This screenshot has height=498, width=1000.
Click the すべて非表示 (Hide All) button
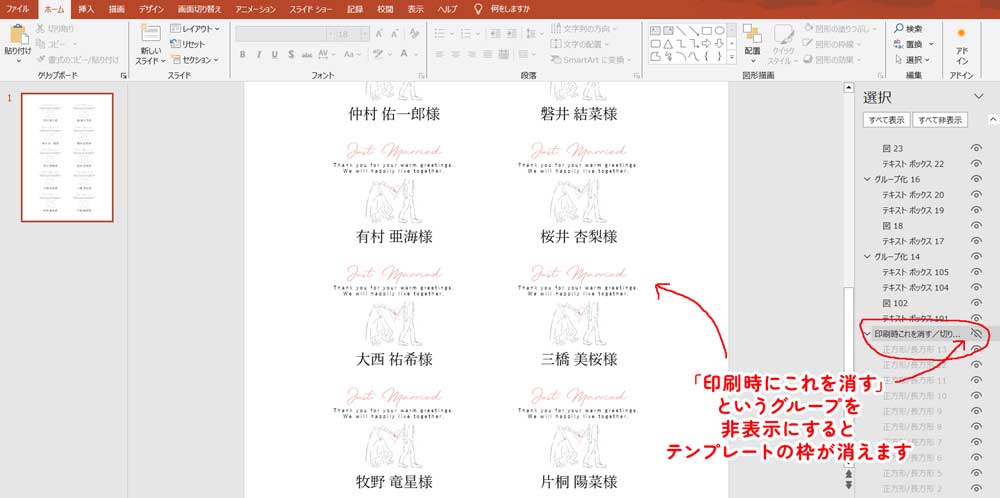click(x=940, y=120)
